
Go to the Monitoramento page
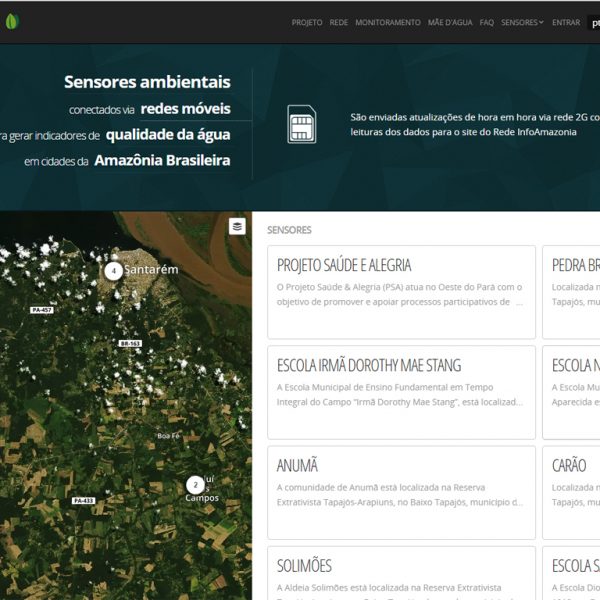[x=388, y=22]
